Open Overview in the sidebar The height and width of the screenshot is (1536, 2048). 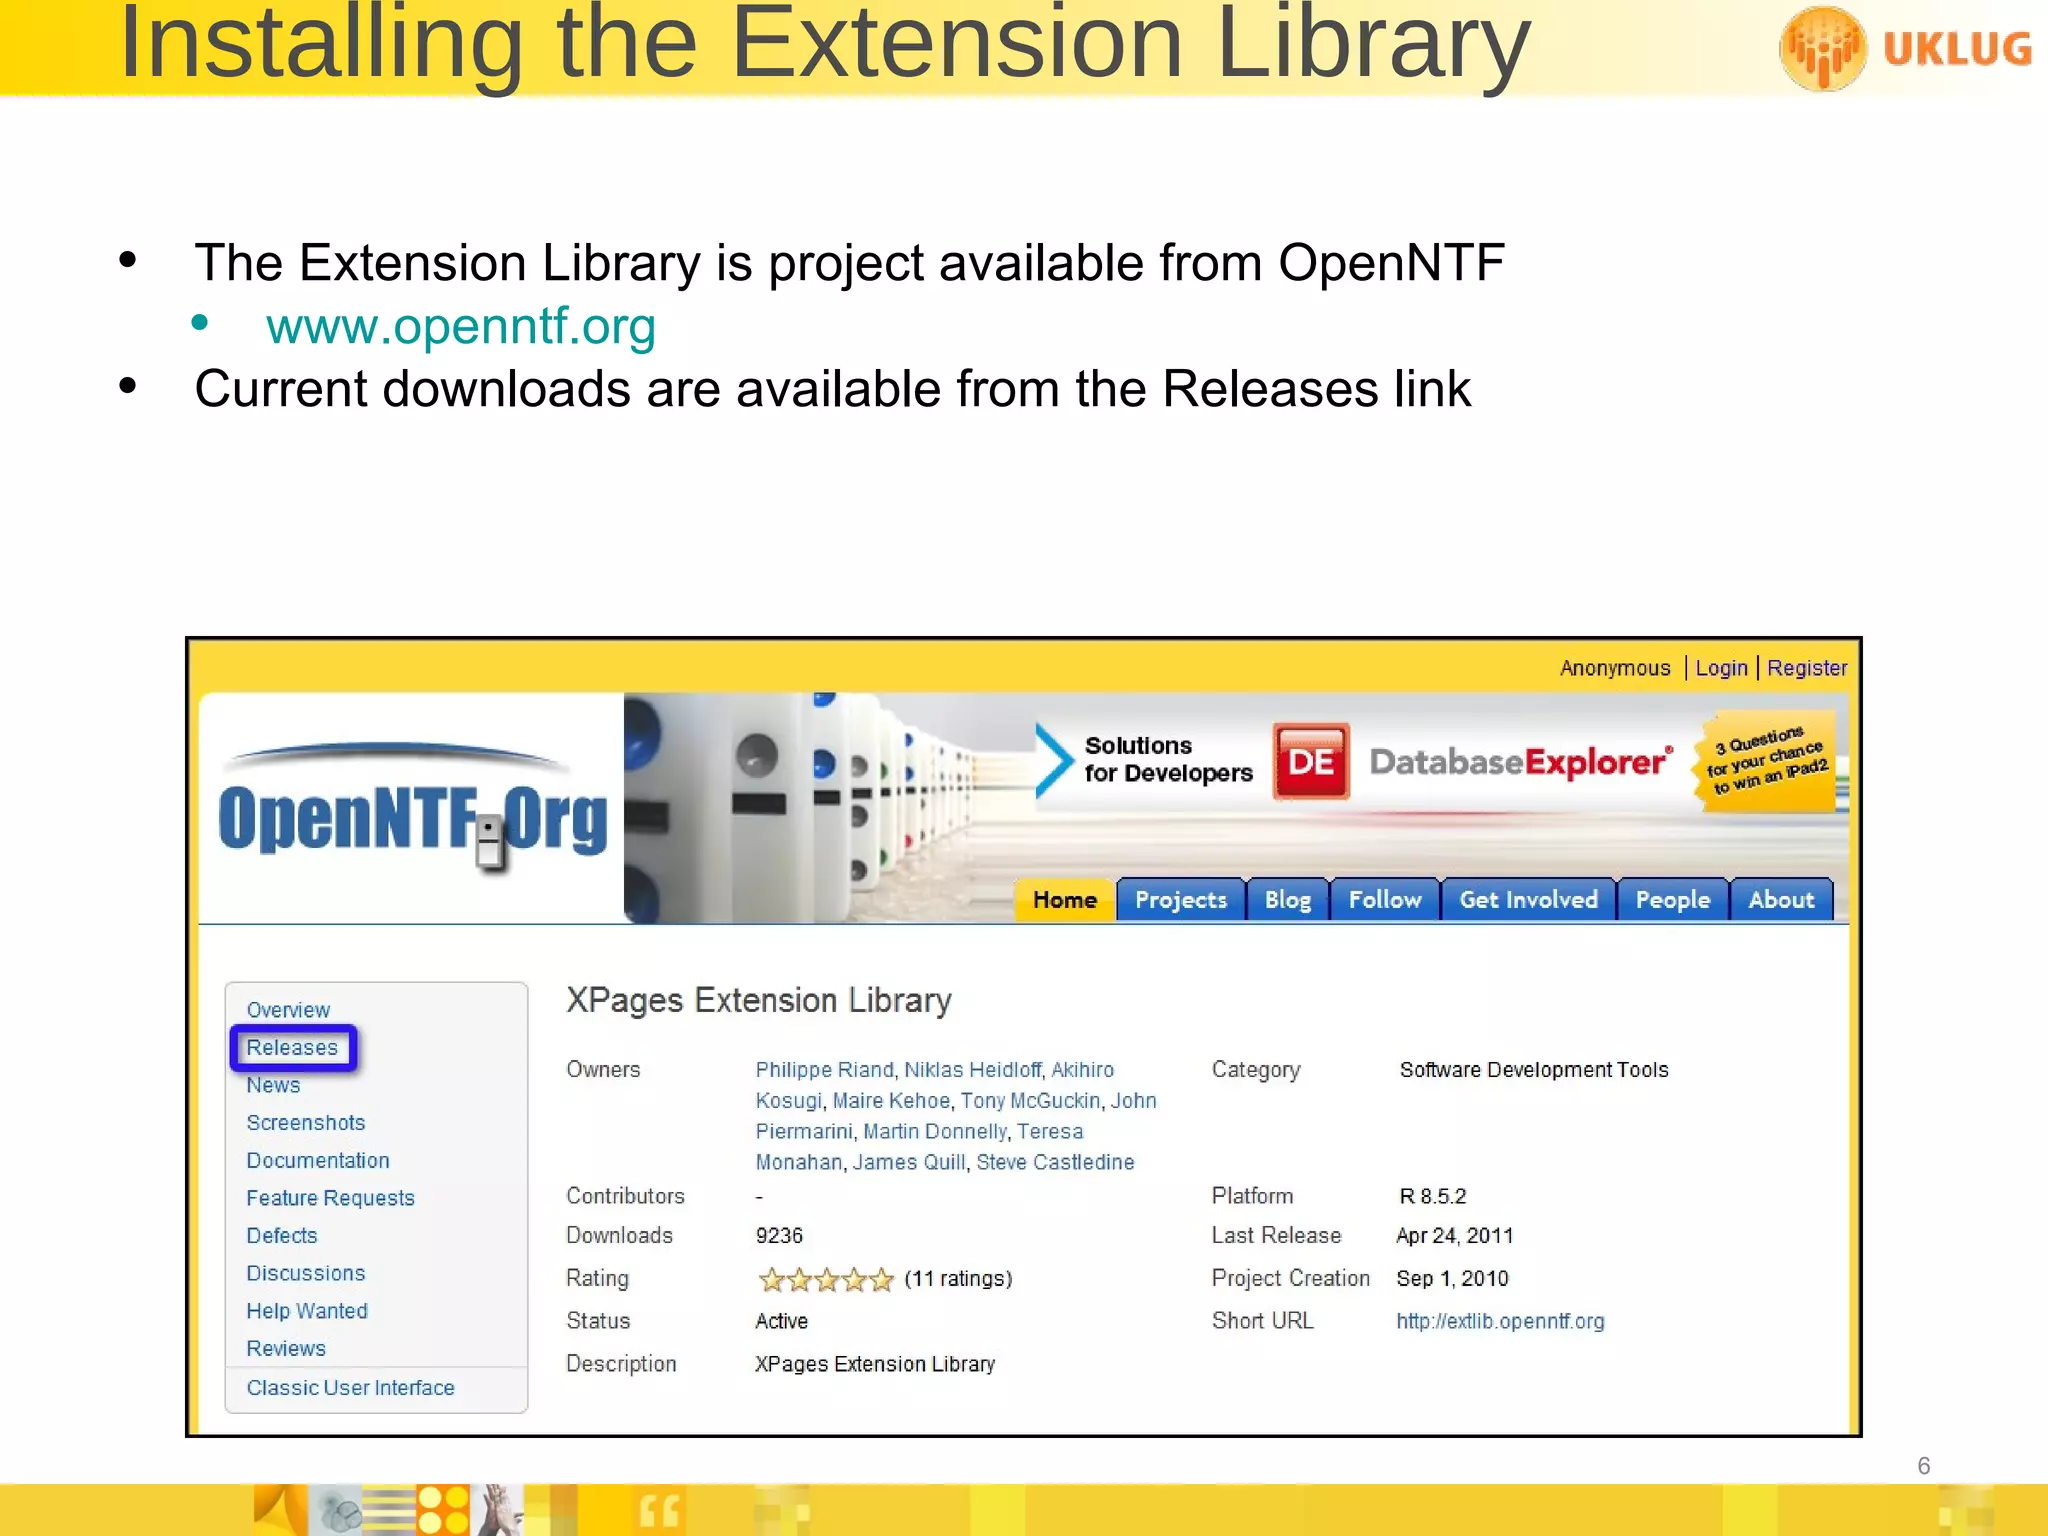[x=288, y=1010]
